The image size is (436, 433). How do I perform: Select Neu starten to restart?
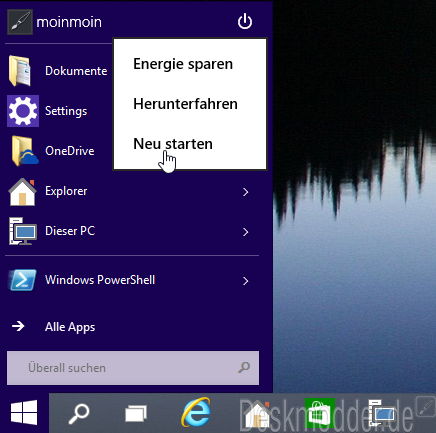coord(173,144)
